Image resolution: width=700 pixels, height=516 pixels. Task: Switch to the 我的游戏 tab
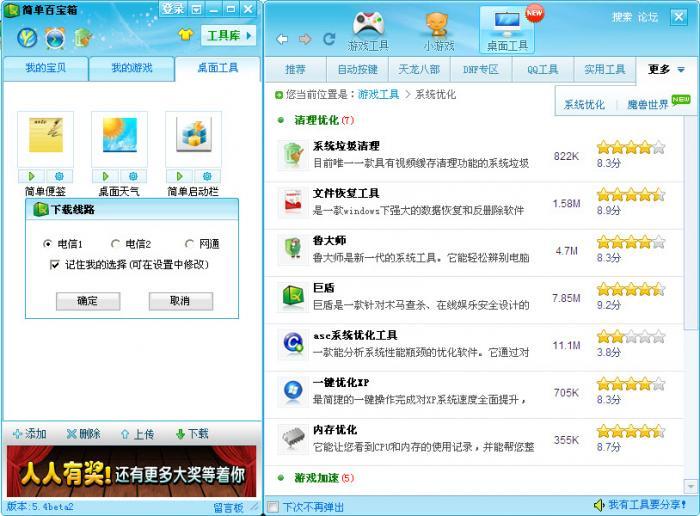tap(132, 68)
